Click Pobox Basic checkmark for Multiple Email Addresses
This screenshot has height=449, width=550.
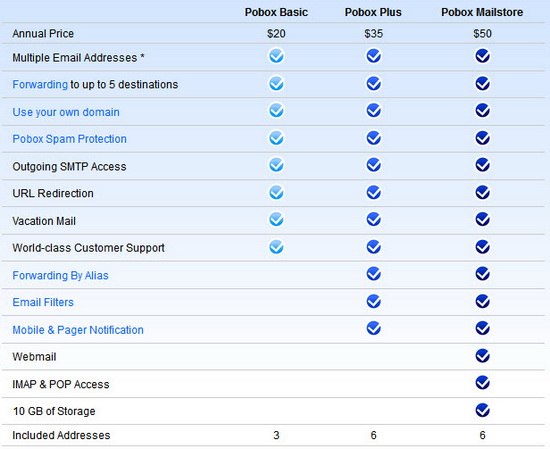point(276,56)
